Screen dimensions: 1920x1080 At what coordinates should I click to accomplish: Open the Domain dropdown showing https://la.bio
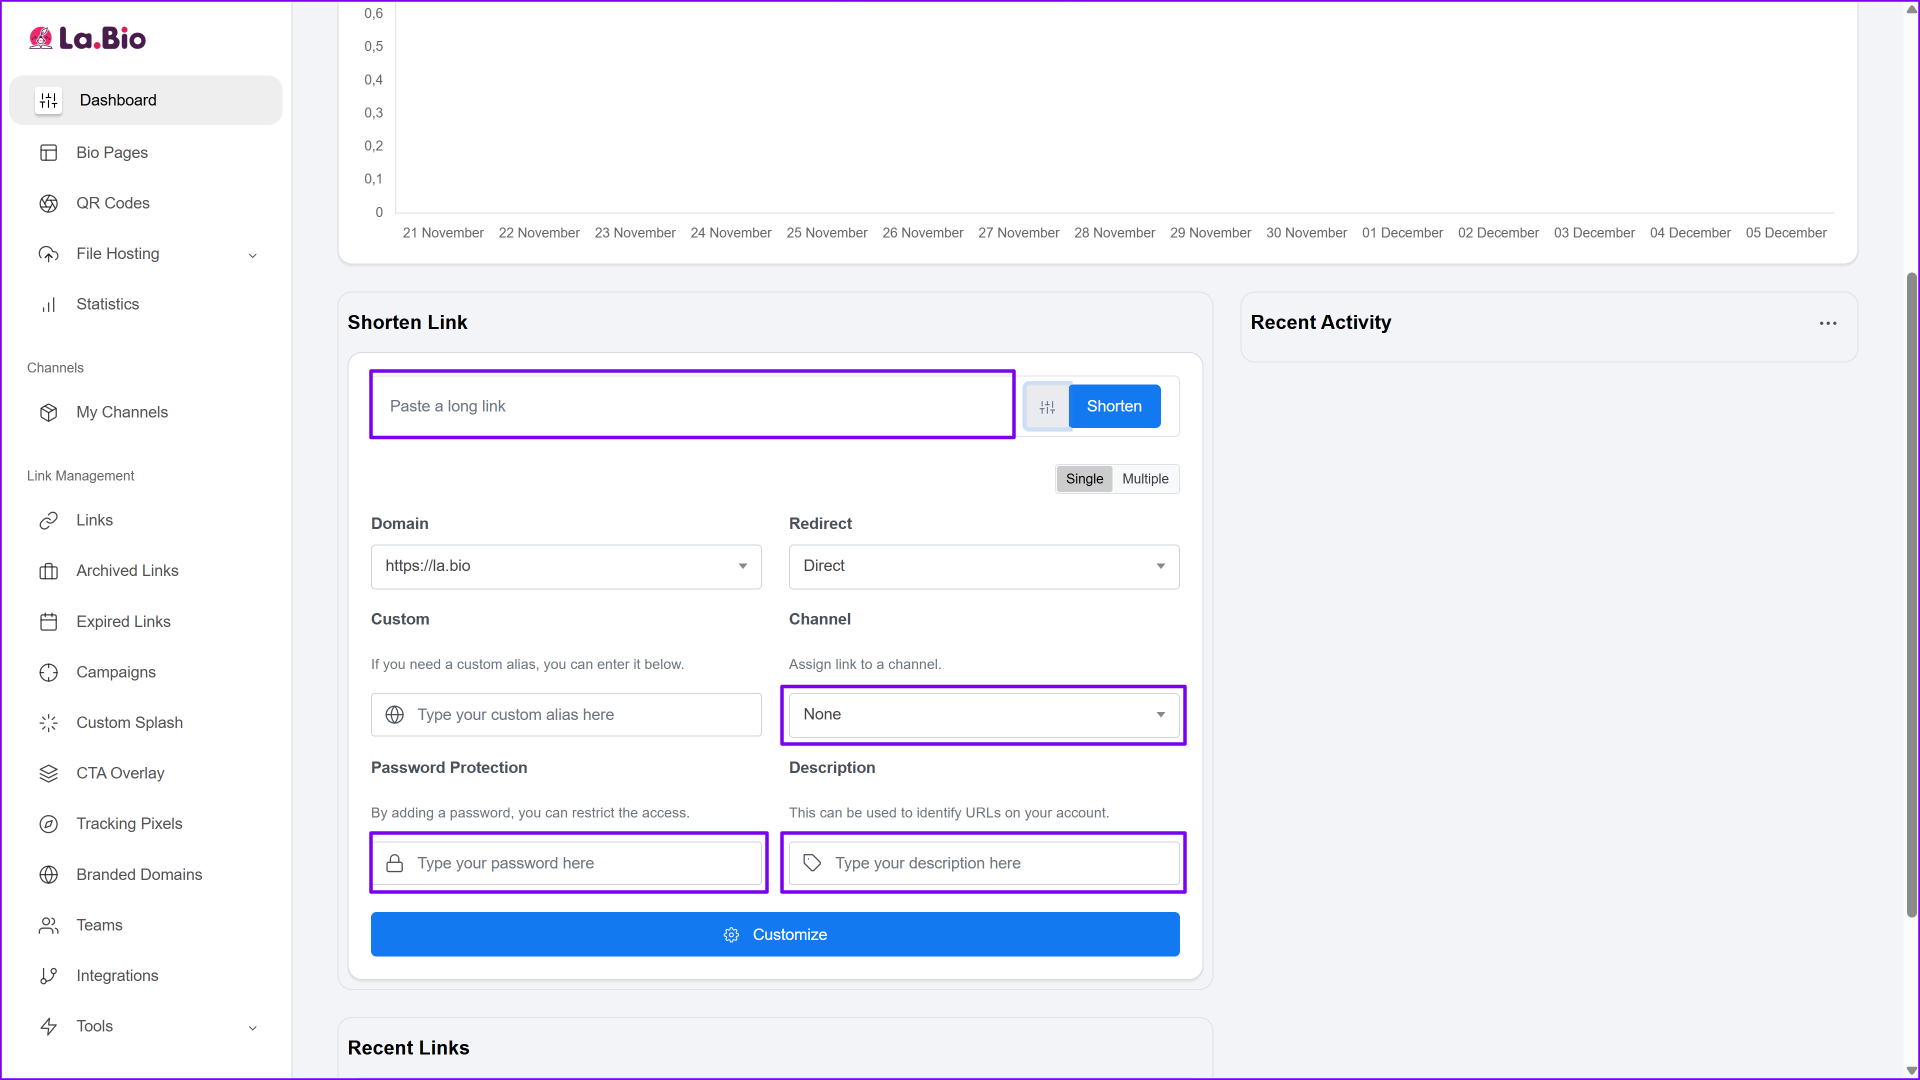point(566,566)
